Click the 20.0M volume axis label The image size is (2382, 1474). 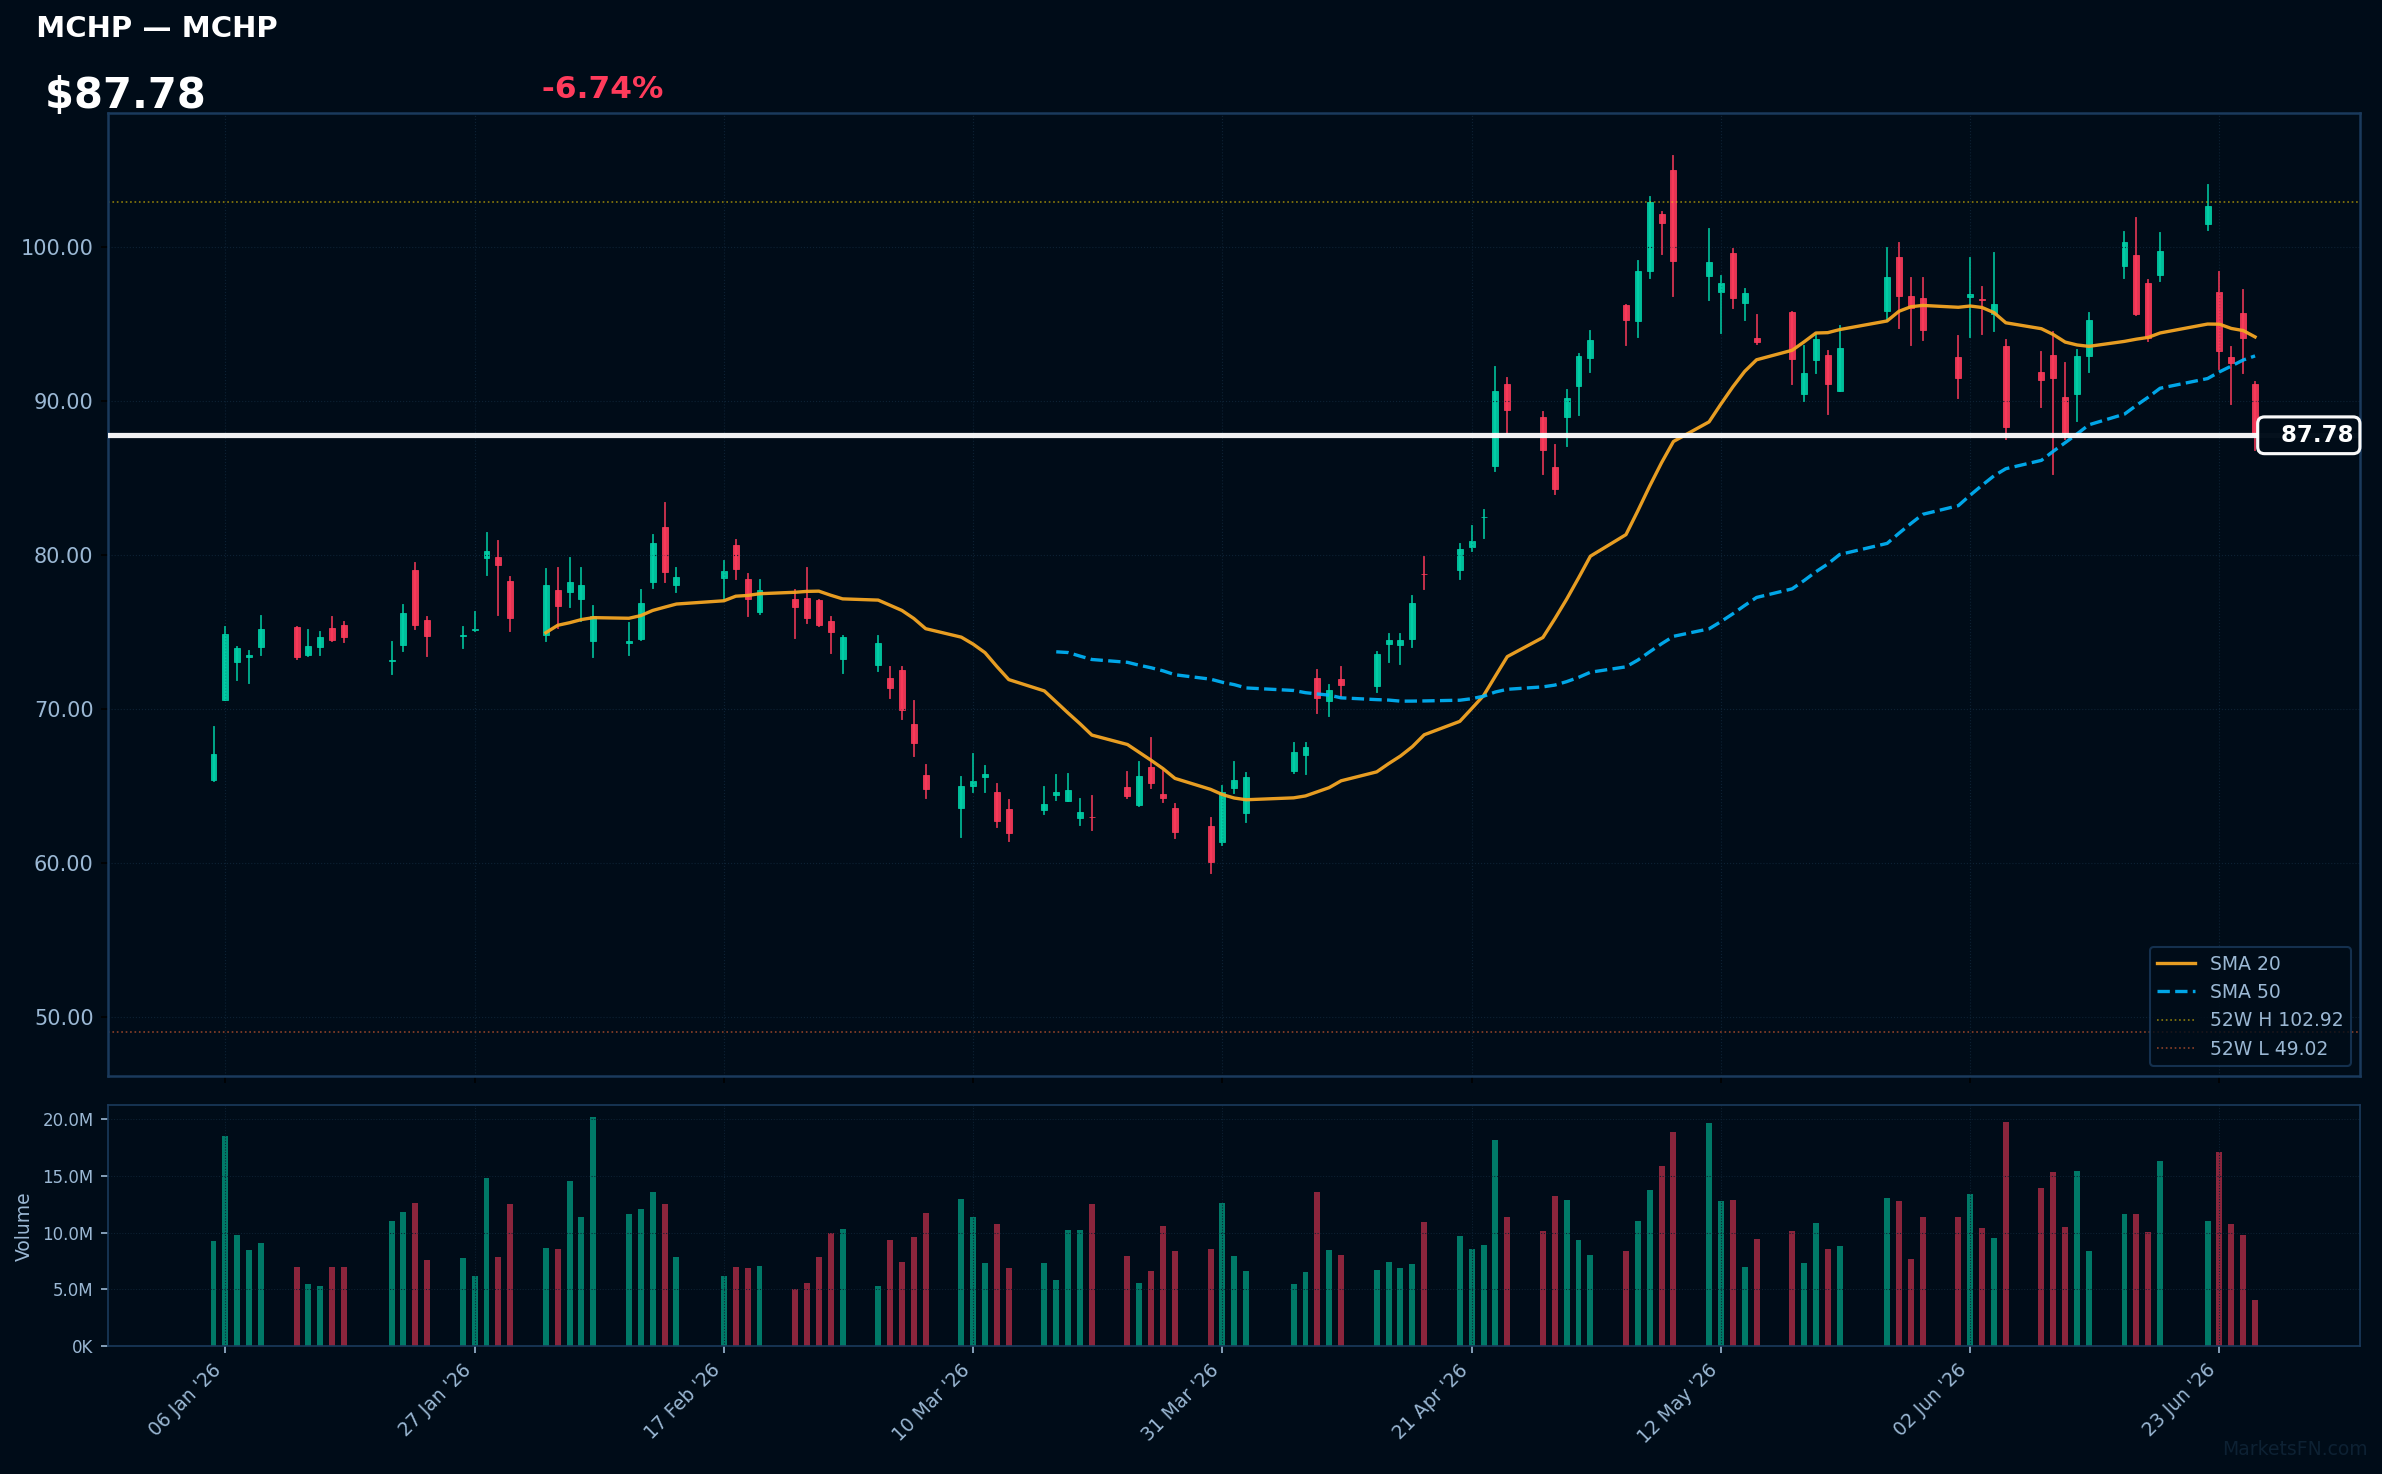68,1120
